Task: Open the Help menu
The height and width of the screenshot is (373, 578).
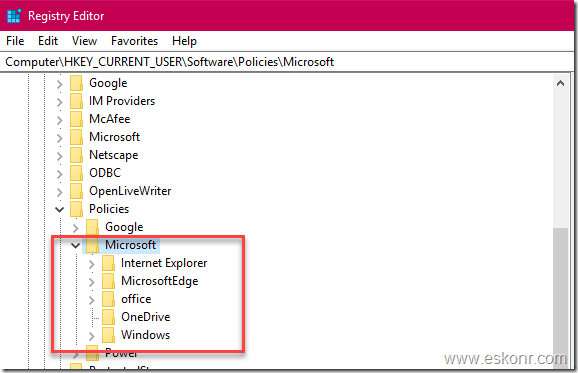Action: 184,41
